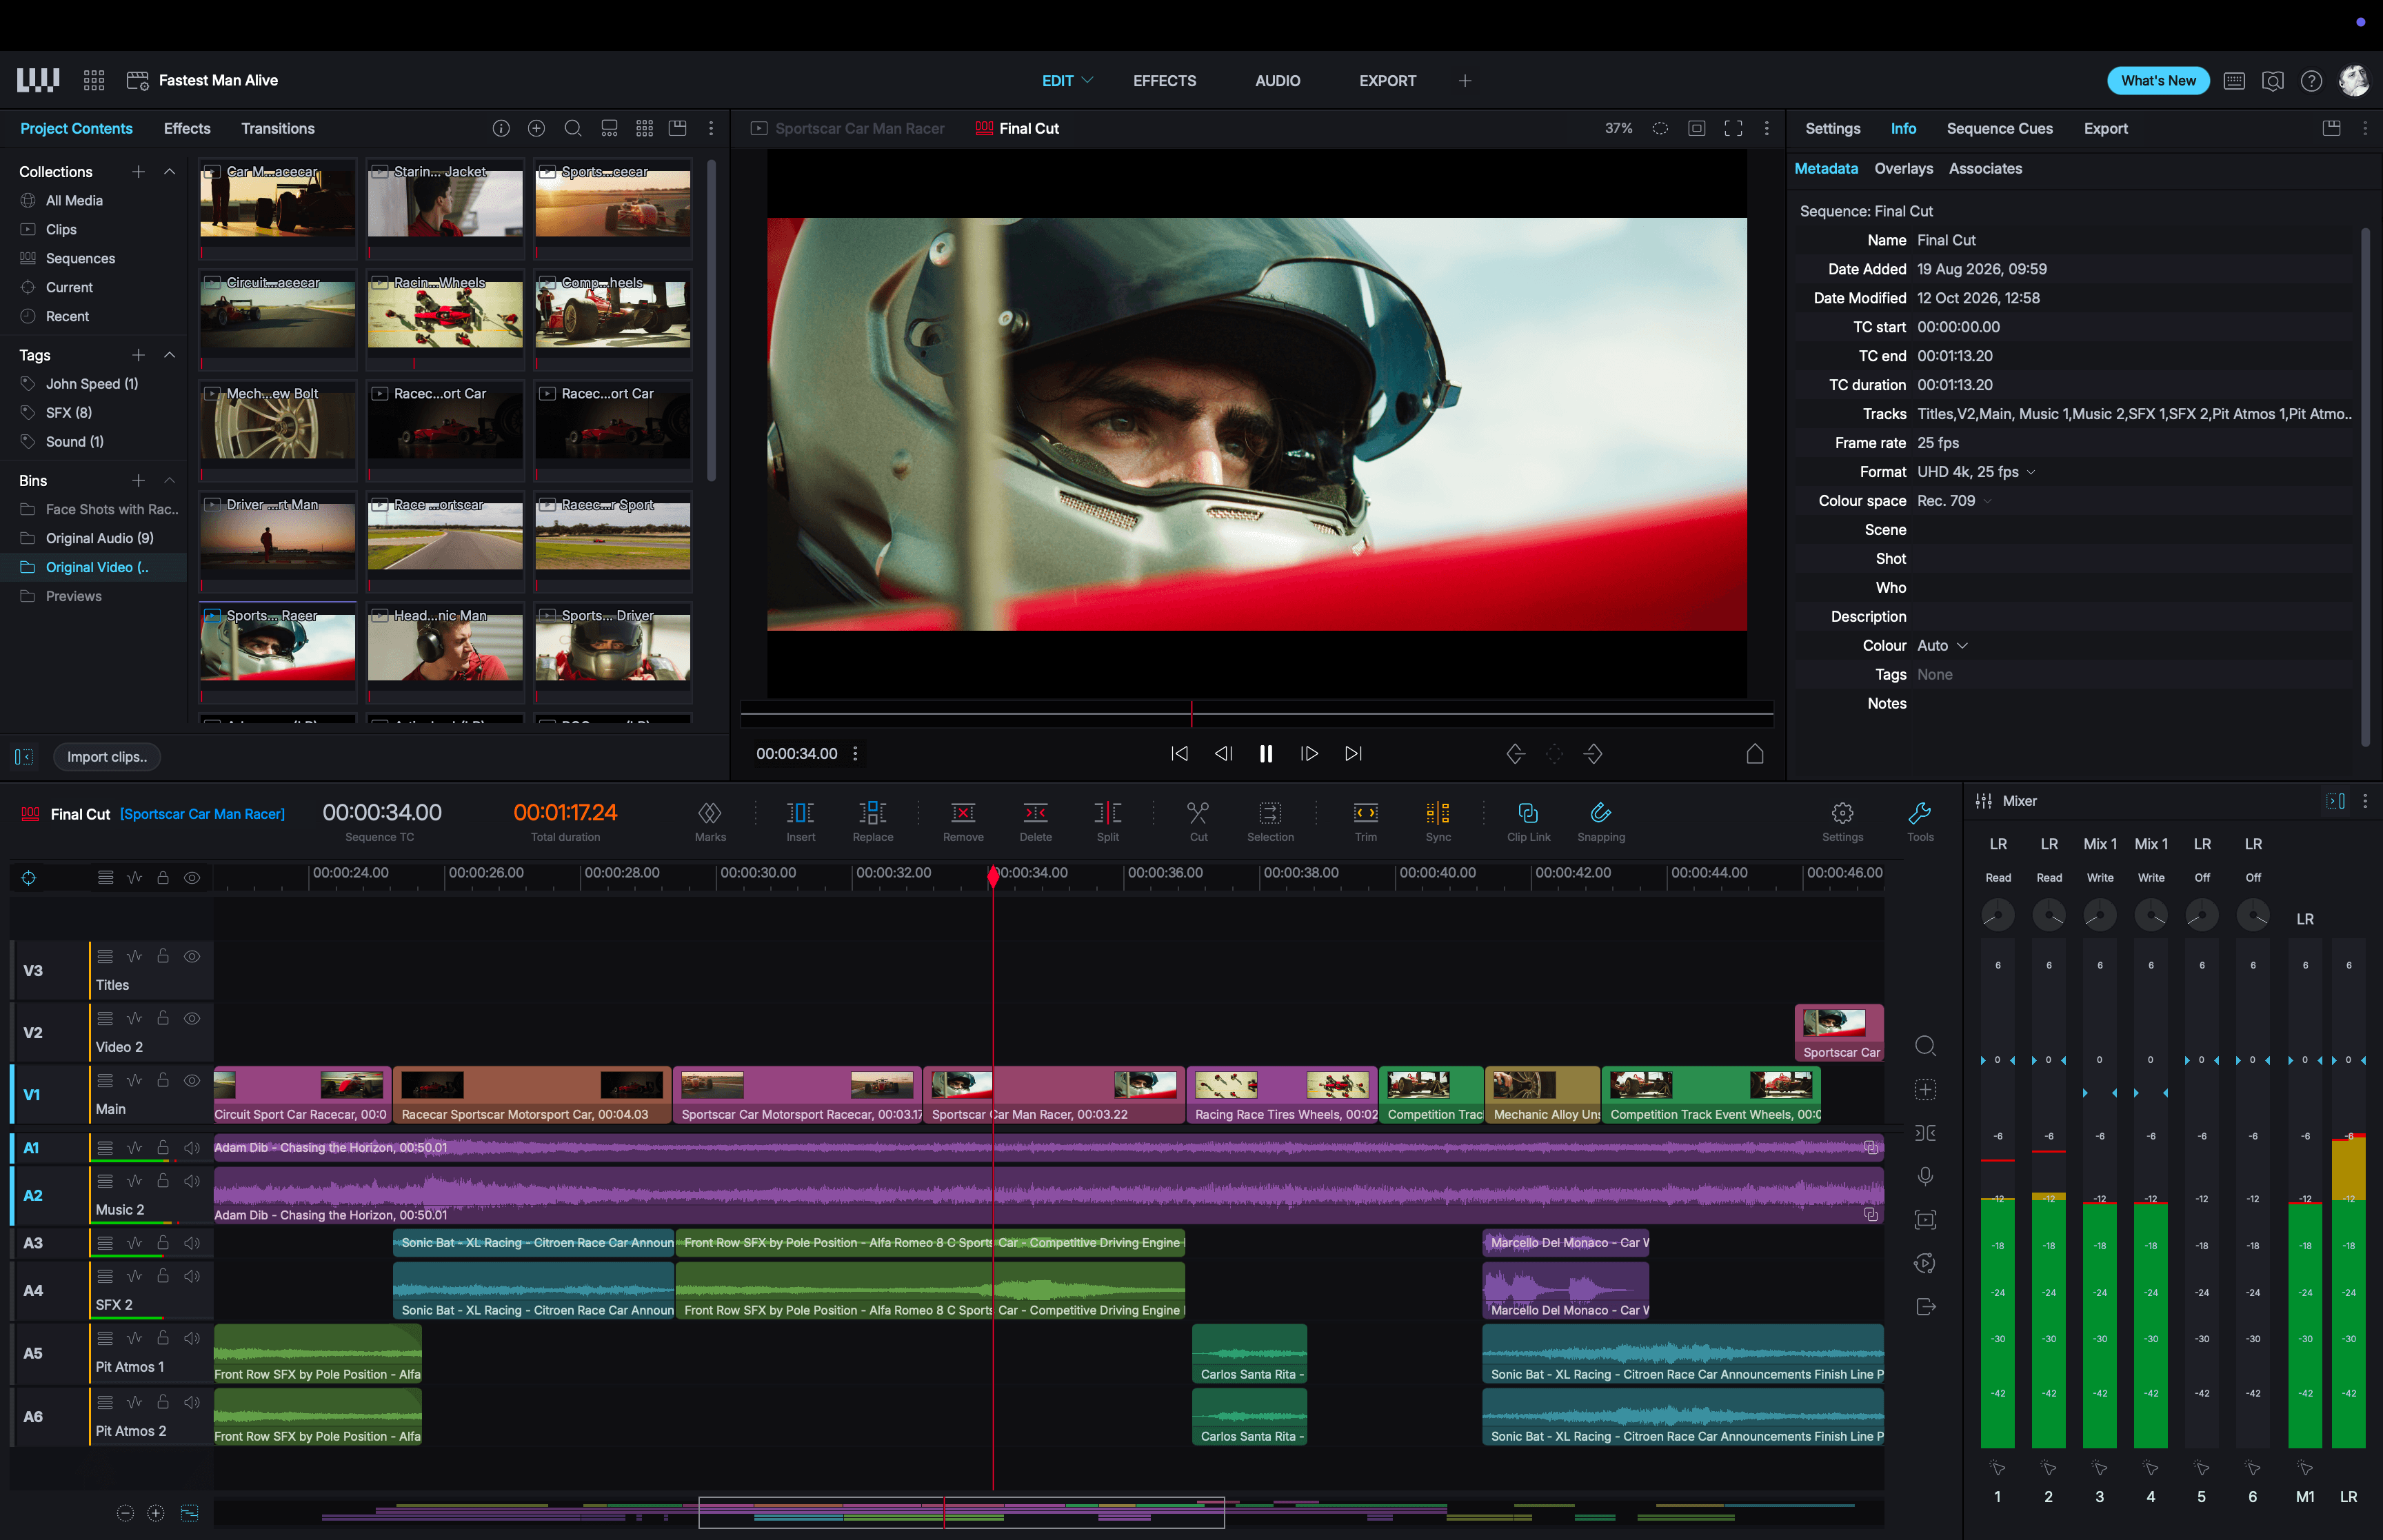2383x1540 pixels.
Task: Open the Sequence Cues tab
Action: click(1999, 128)
